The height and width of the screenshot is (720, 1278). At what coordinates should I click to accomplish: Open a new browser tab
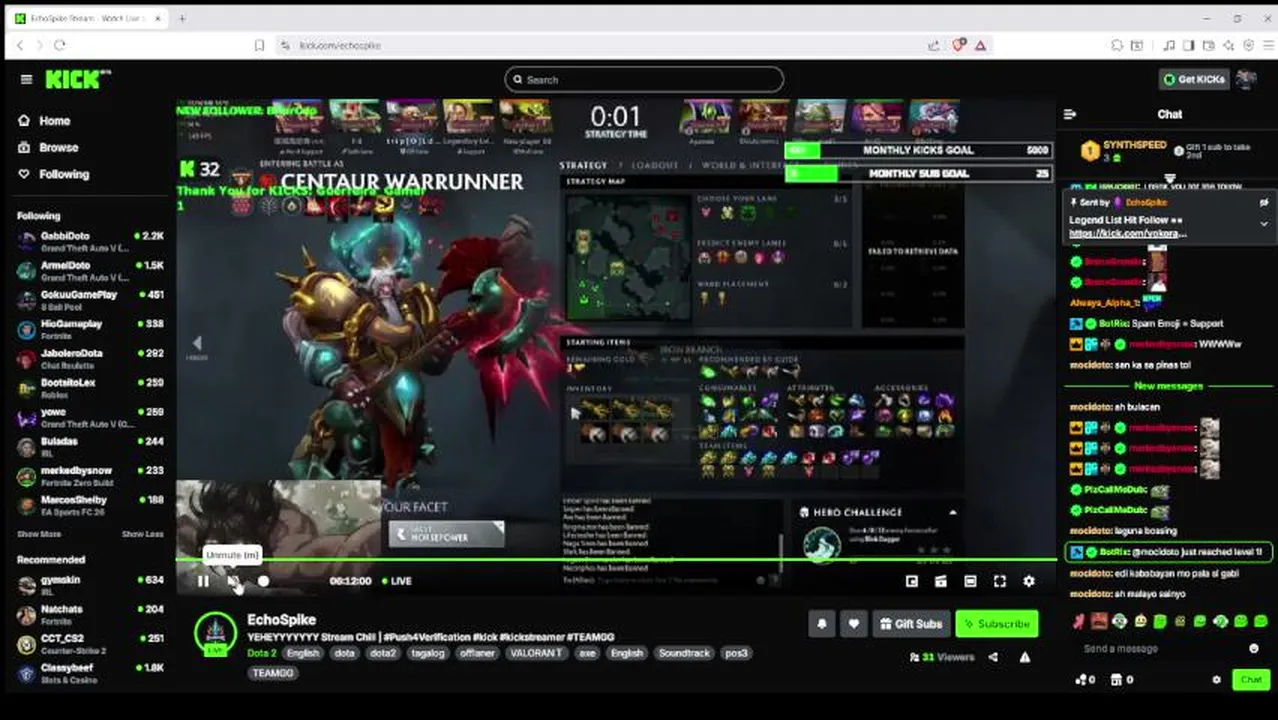(x=183, y=18)
